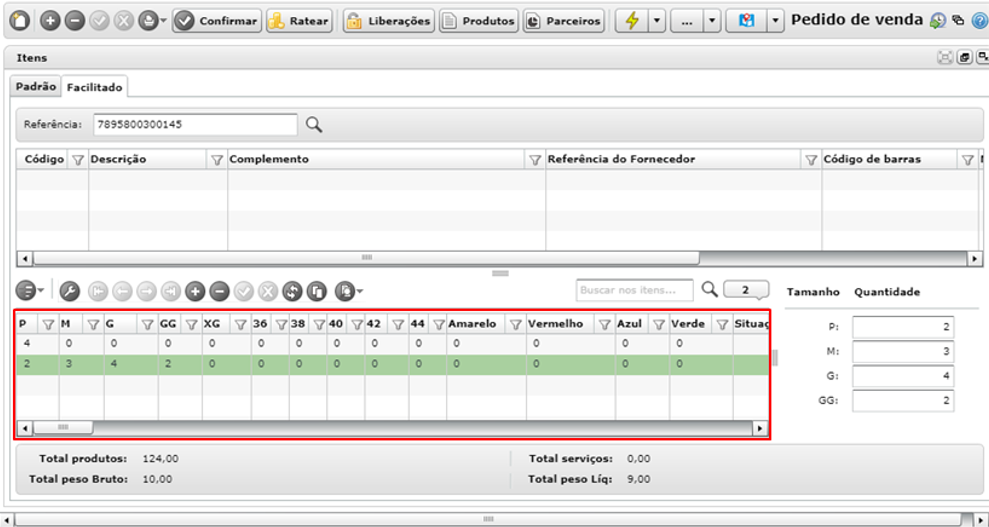Image resolution: width=989 pixels, height=527 pixels.
Task: Open filter for Referência do Fornecedor column
Action: [x=811, y=160]
